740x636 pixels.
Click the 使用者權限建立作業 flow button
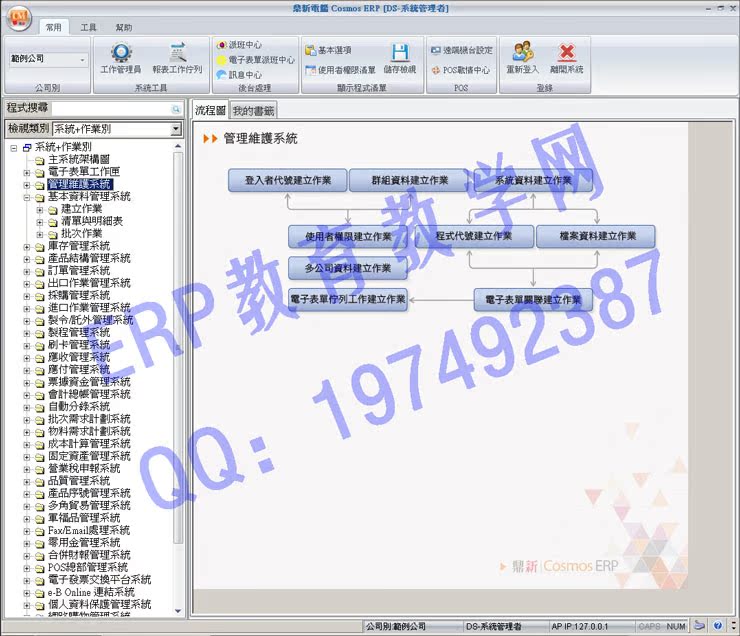348,236
